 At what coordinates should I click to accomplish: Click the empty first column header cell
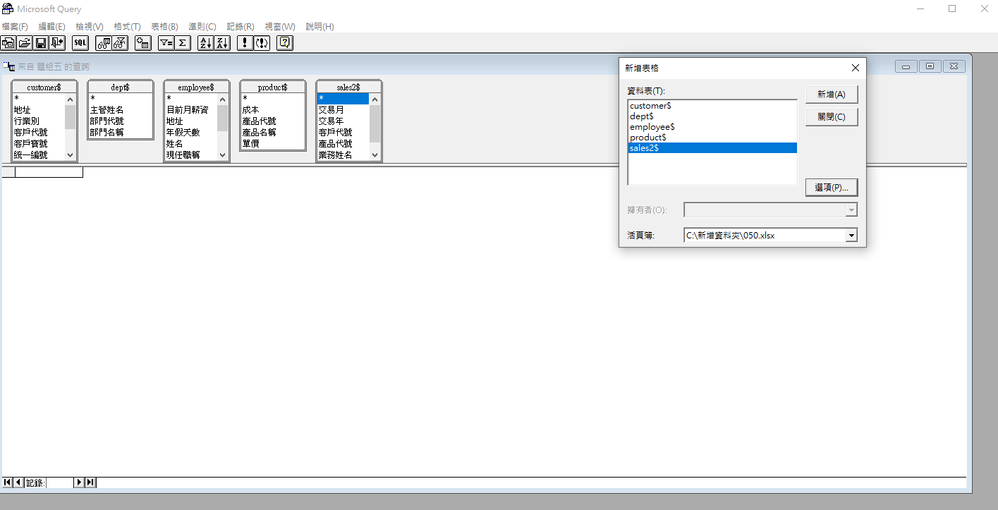tap(49, 172)
